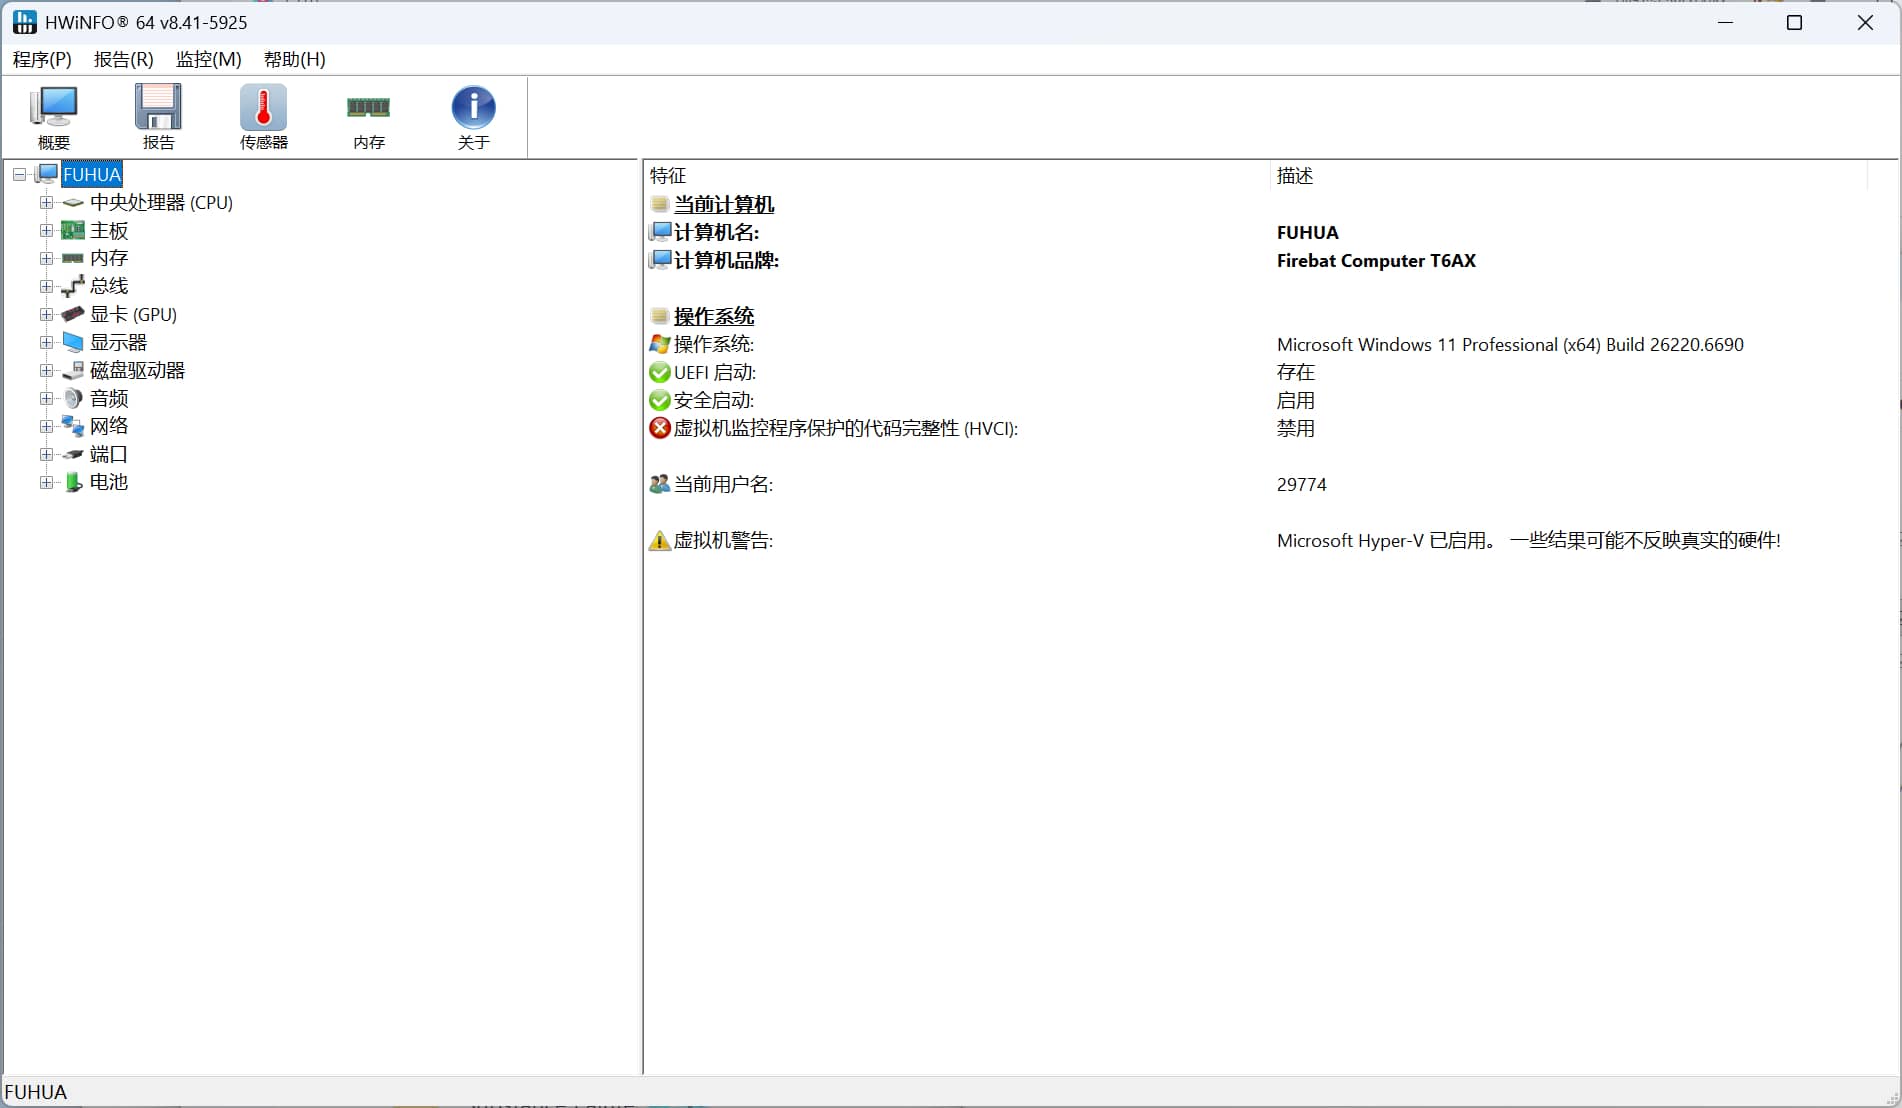The image size is (1902, 1108).
Task: Select the 操作系统 section heading
Action: pos(714,316)
